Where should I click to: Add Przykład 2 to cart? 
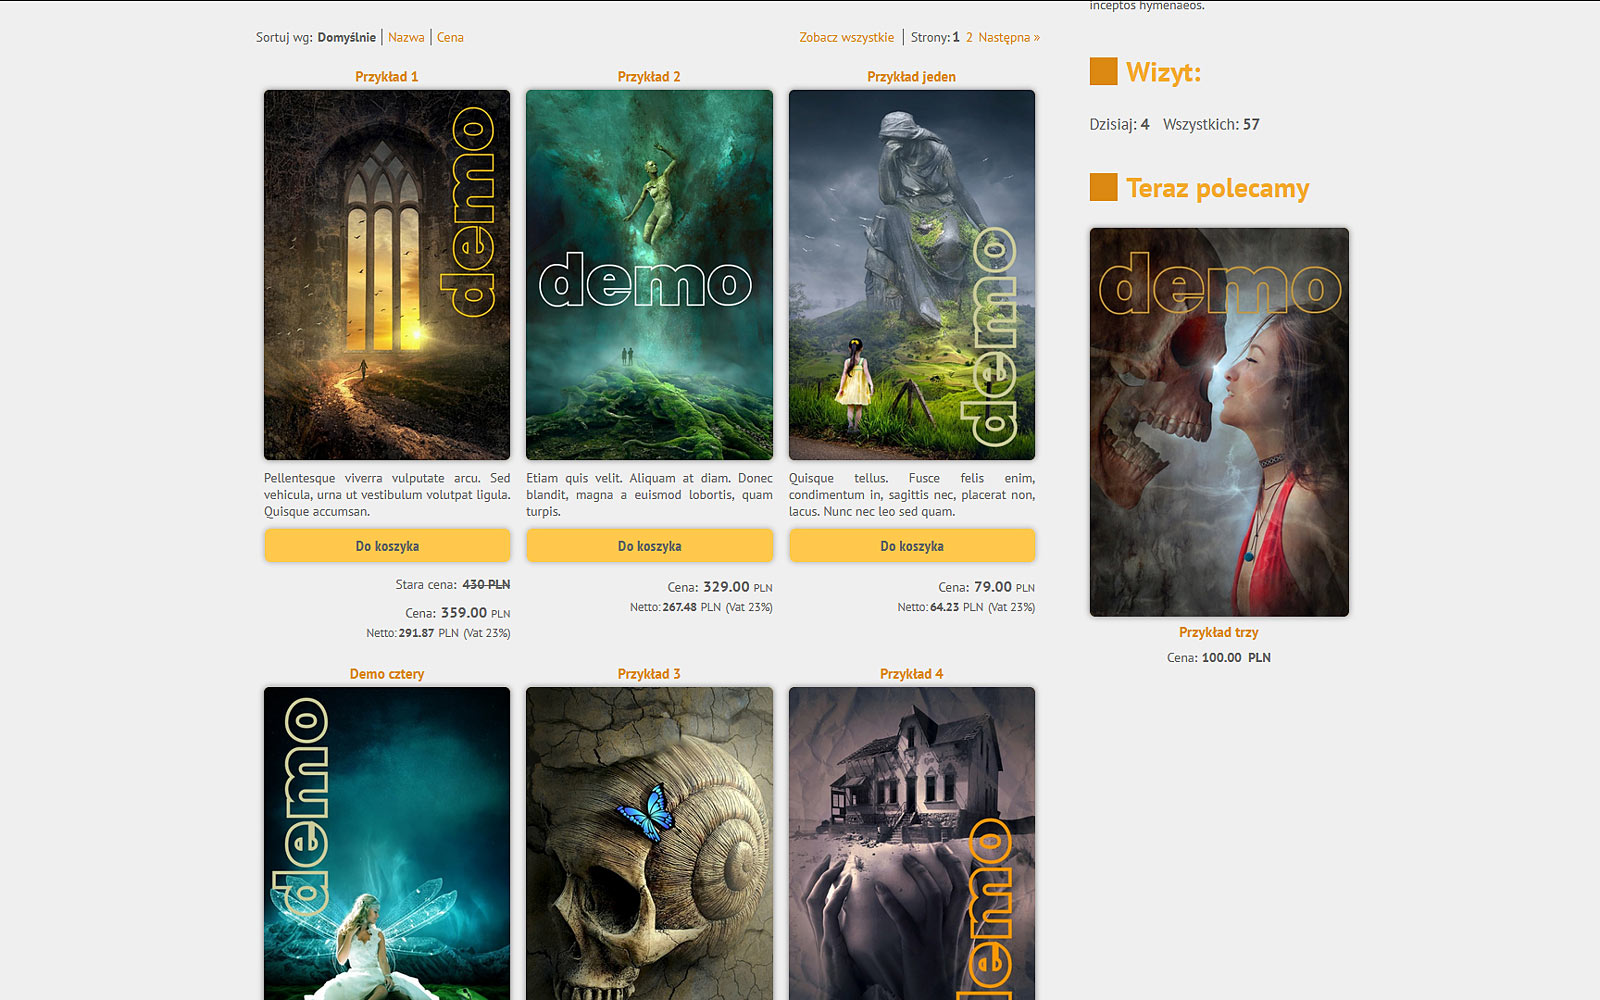pyautogui.click(x=649, y=546)
